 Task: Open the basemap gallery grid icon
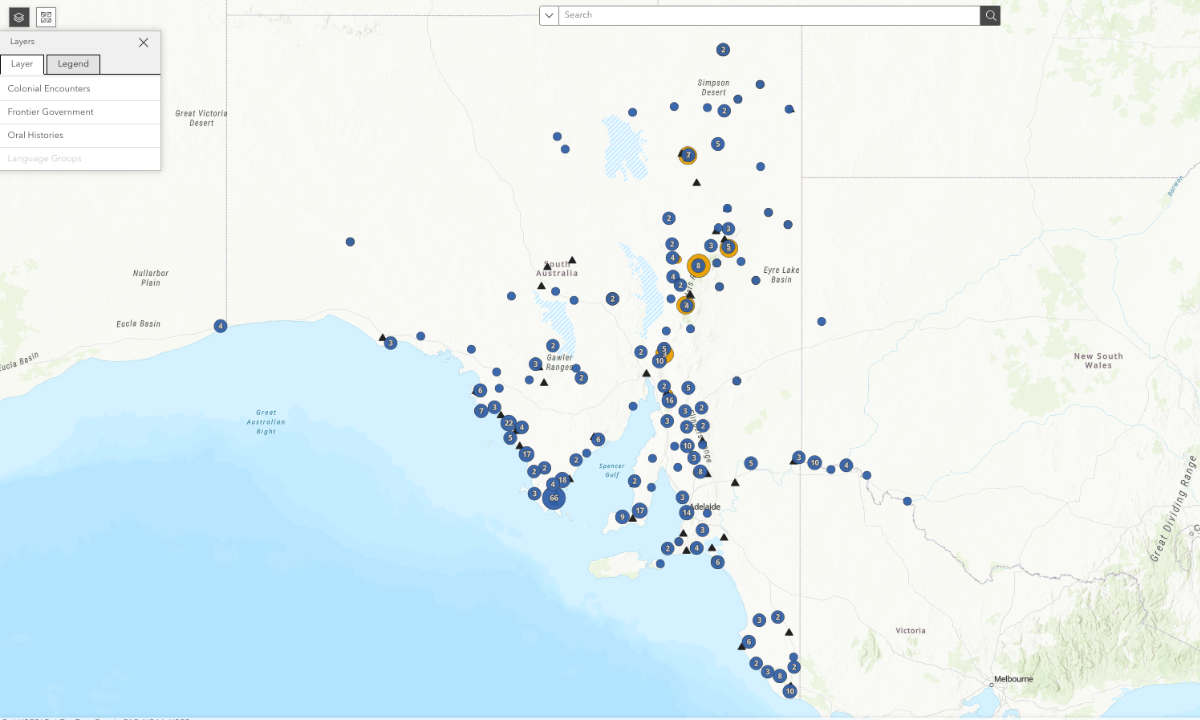tap(46, 17)
